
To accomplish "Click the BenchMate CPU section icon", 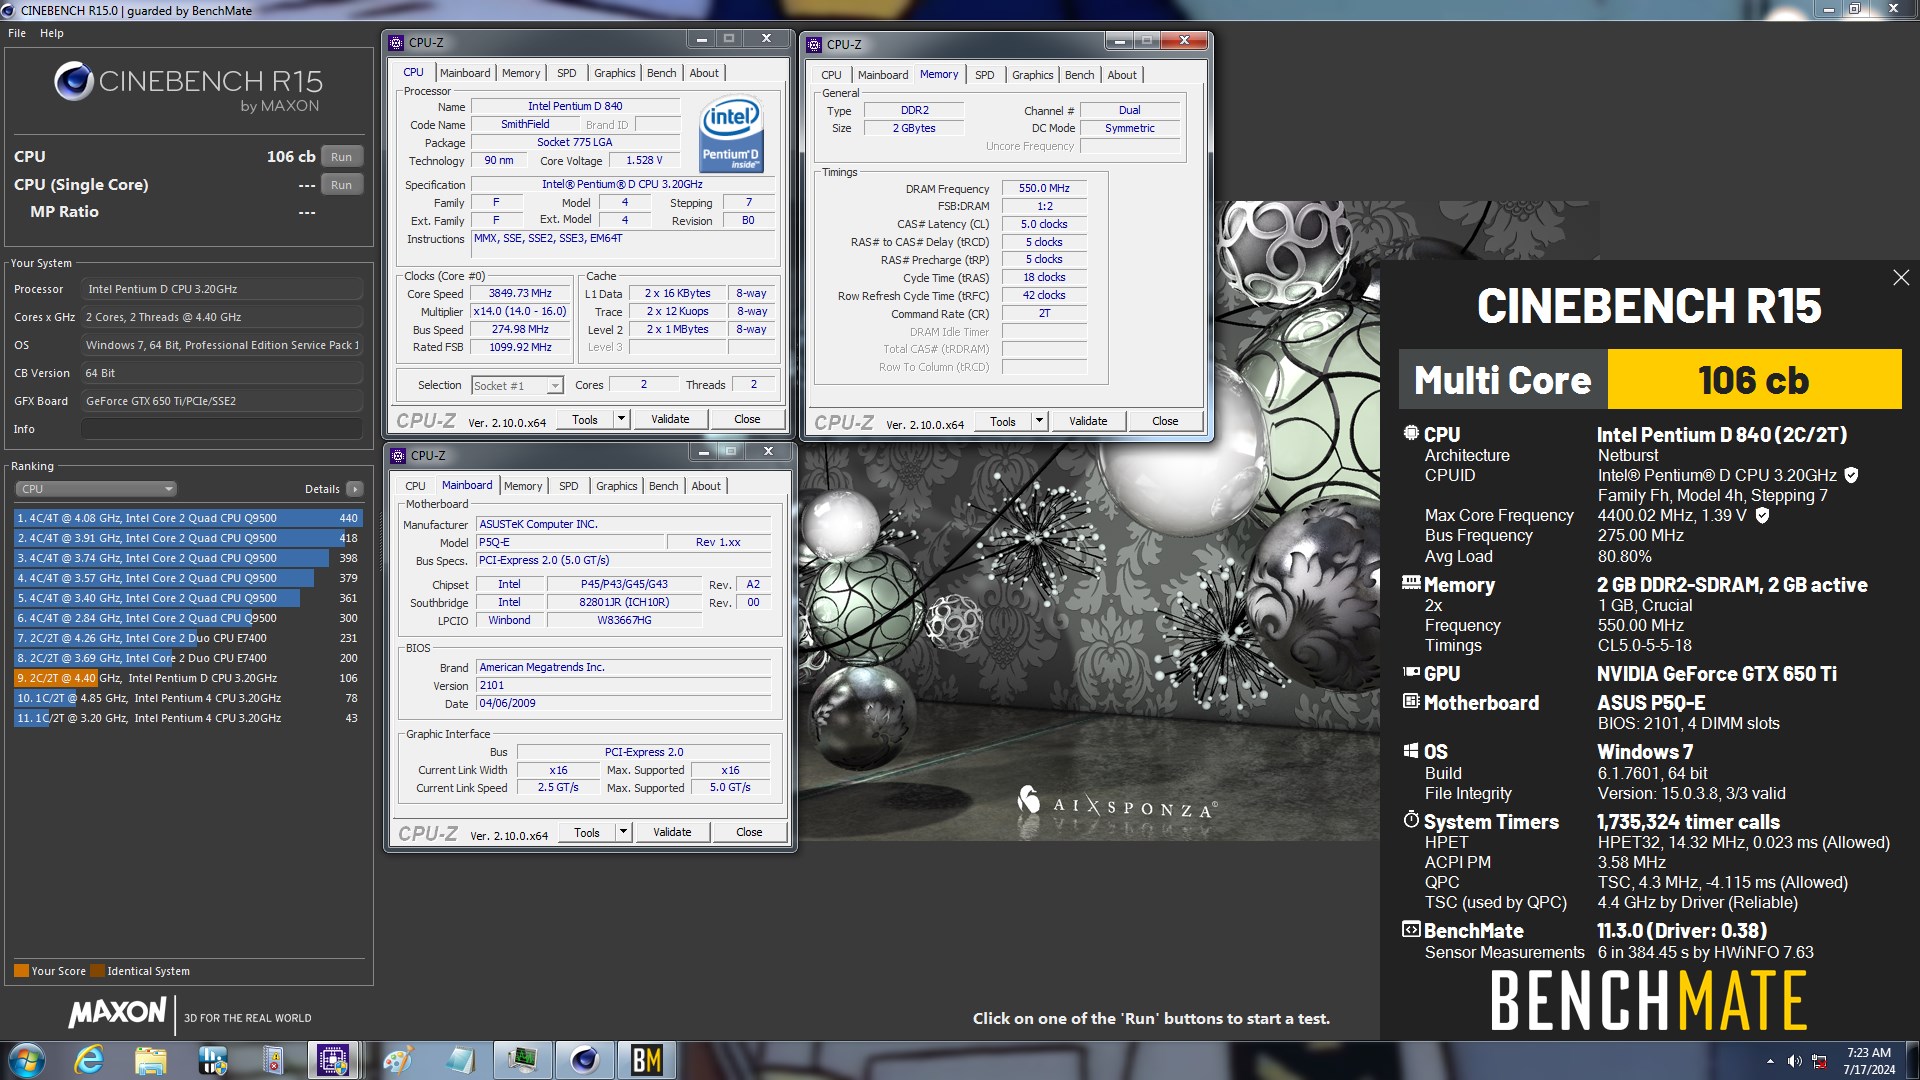I will [1411, 433].
